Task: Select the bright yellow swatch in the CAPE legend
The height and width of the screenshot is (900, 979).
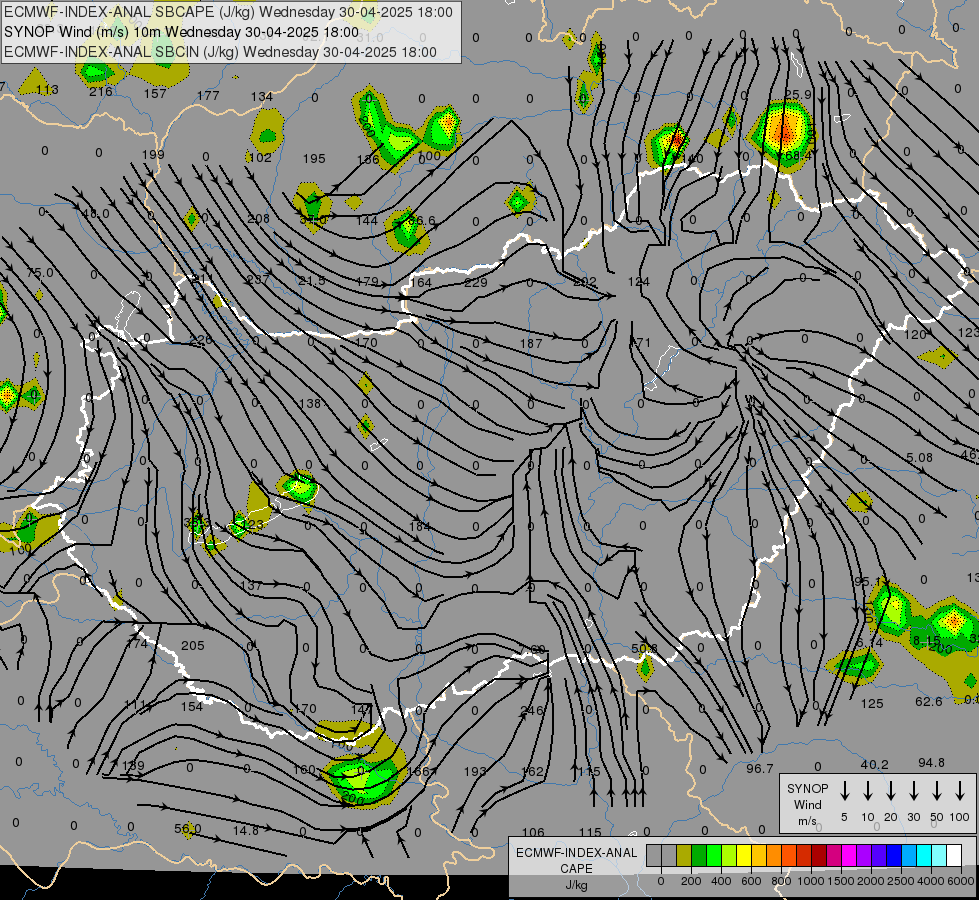Action: (744, 856)
